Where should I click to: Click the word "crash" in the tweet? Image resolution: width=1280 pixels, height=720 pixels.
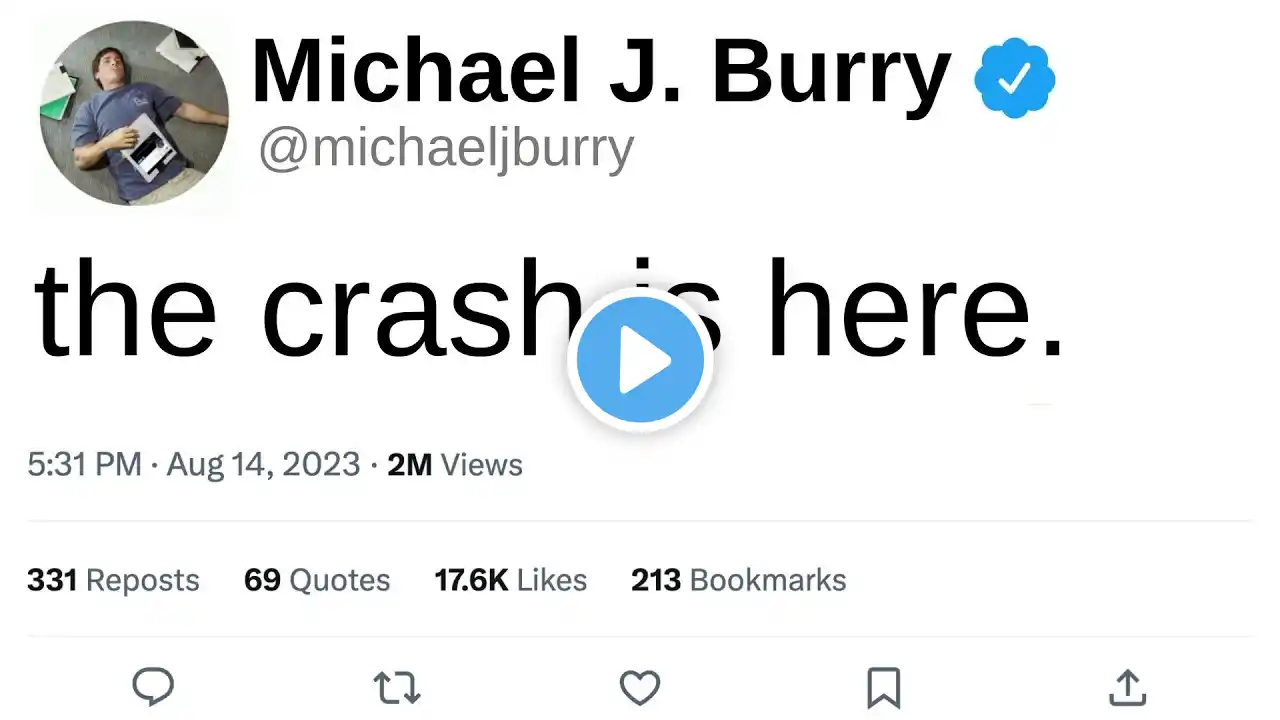click(420, 309)
